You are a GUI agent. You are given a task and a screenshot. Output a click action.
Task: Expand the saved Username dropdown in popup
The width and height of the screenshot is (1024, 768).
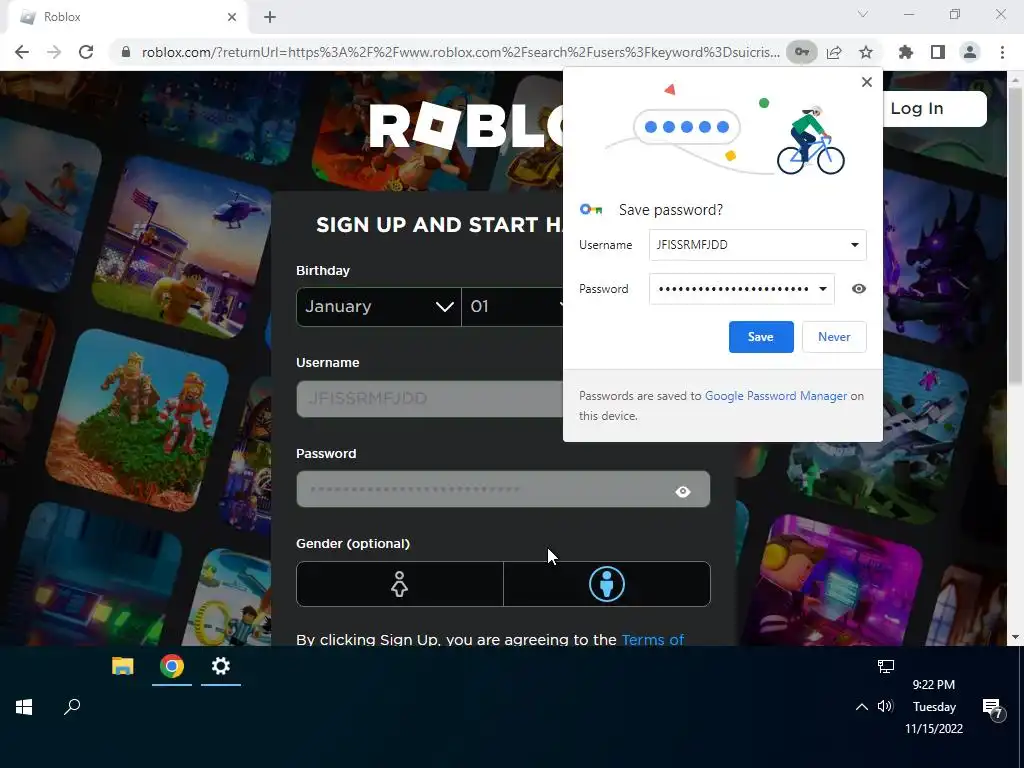click(854, 245)
